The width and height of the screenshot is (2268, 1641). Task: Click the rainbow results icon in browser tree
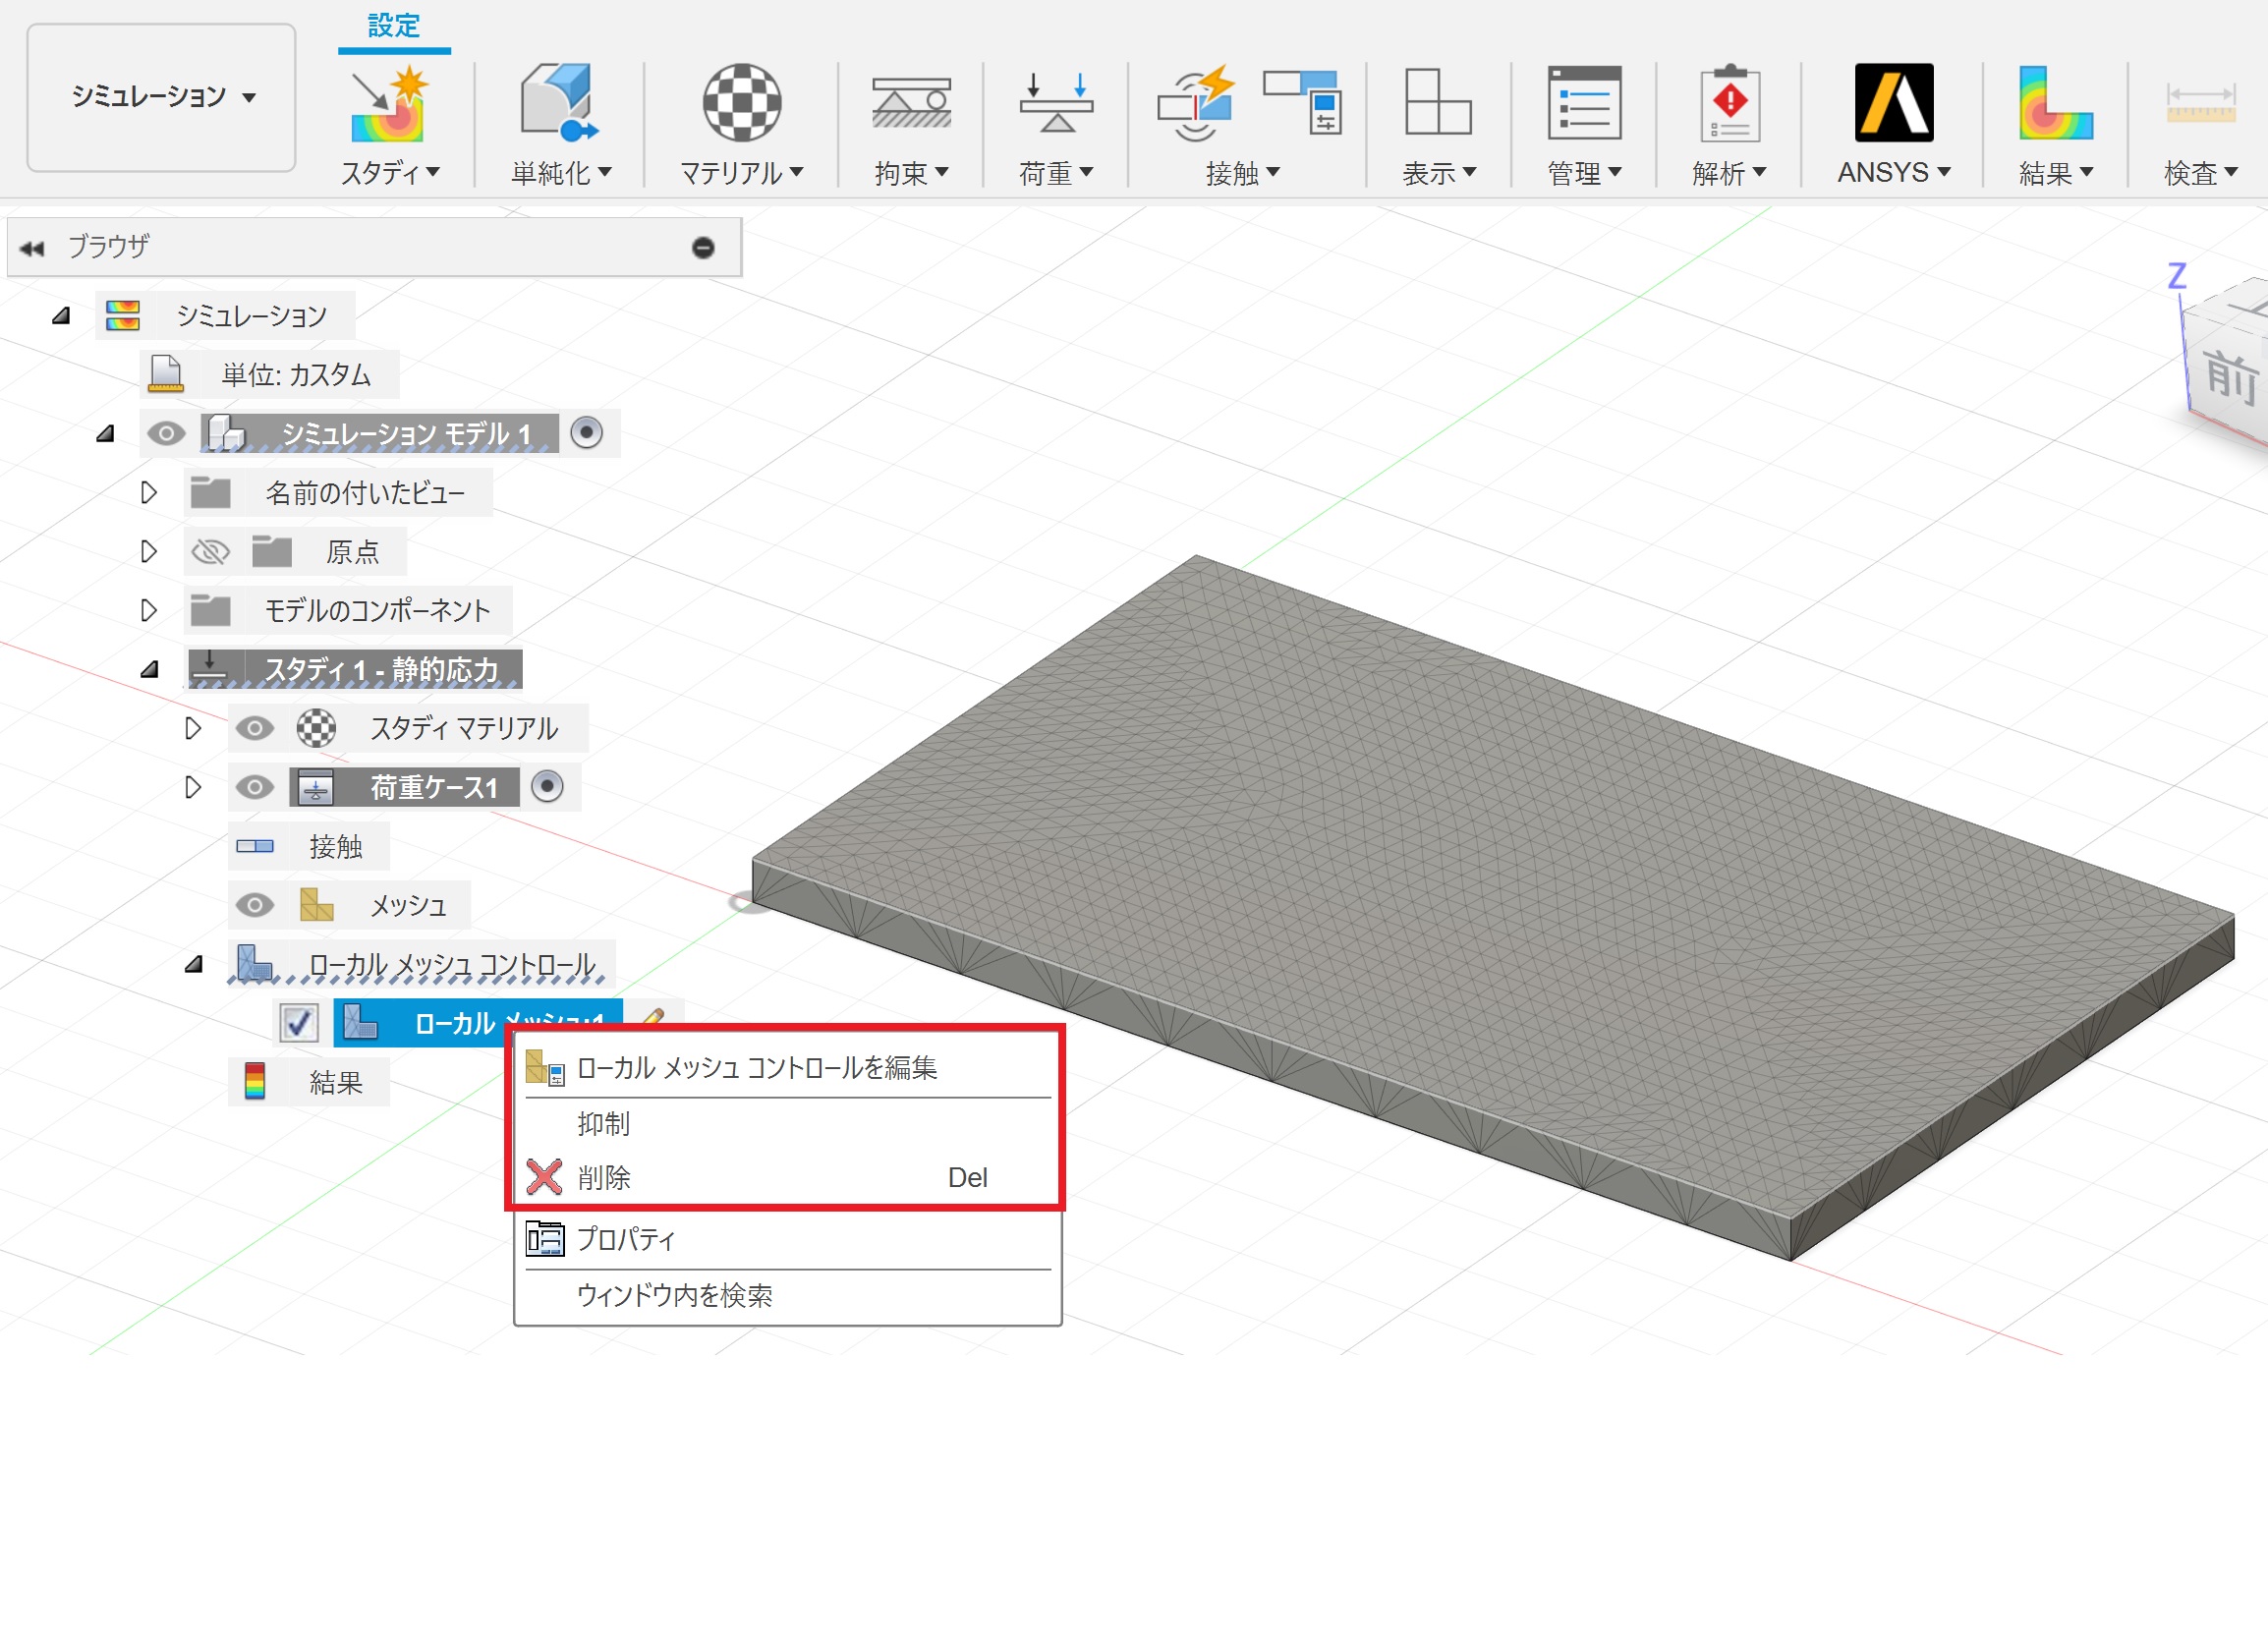(255, 1082)
